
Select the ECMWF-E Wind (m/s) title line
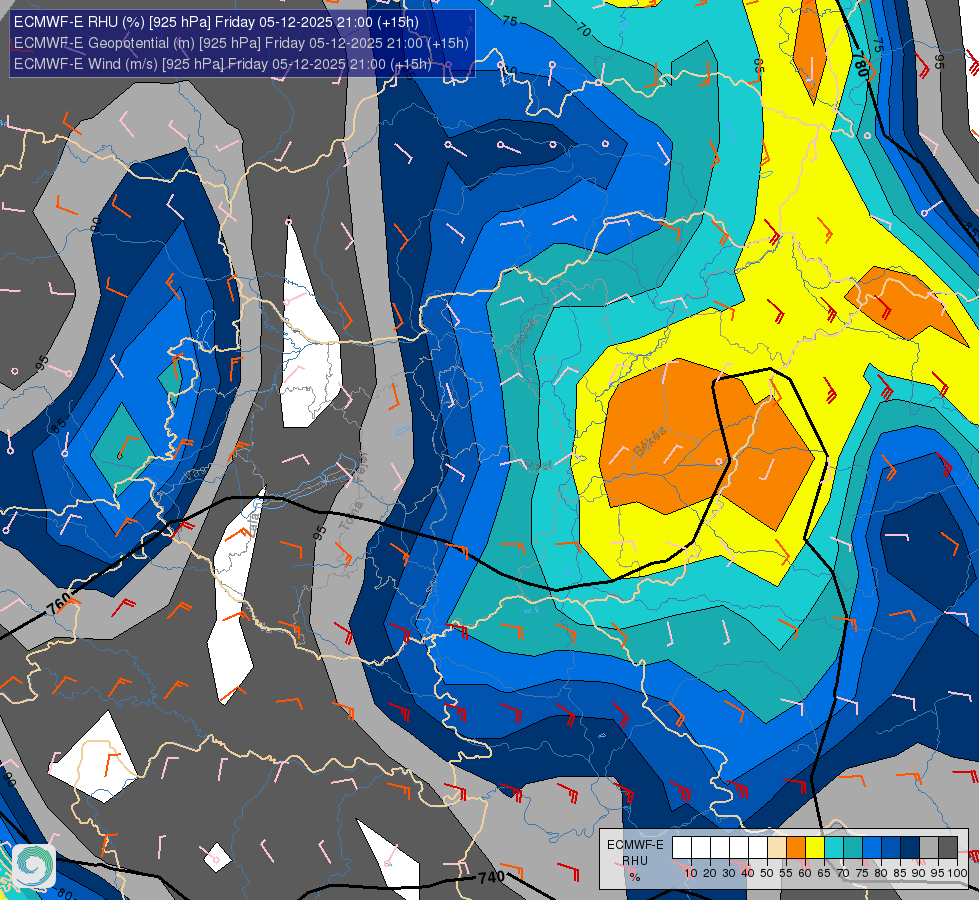click(222, 64)
